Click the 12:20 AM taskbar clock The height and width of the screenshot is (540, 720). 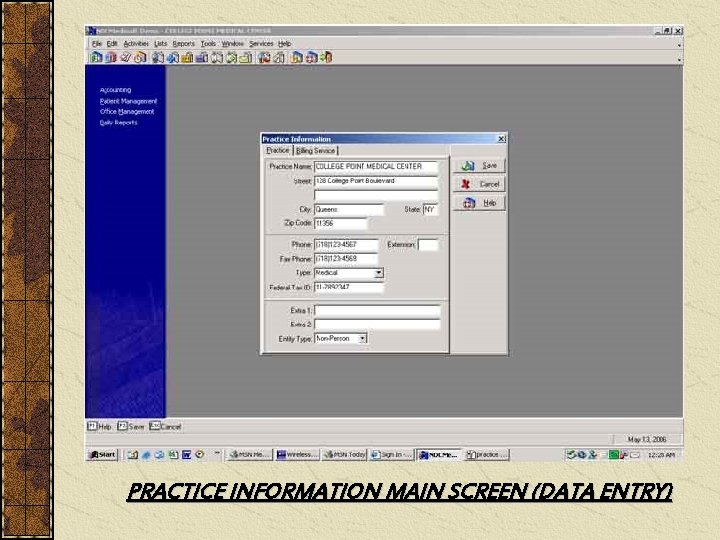661,455
